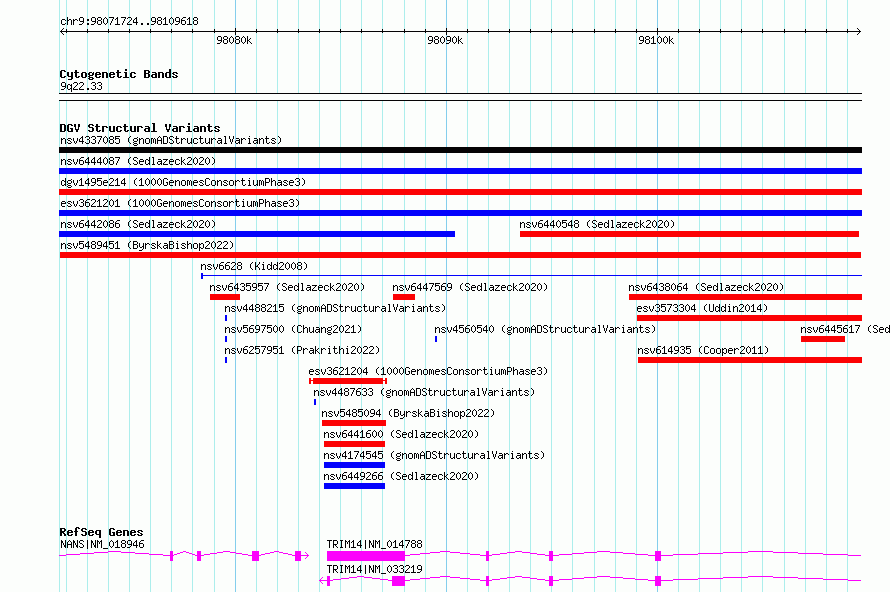Click the 9q22.33 cytogenetic band label

(81, 86)
